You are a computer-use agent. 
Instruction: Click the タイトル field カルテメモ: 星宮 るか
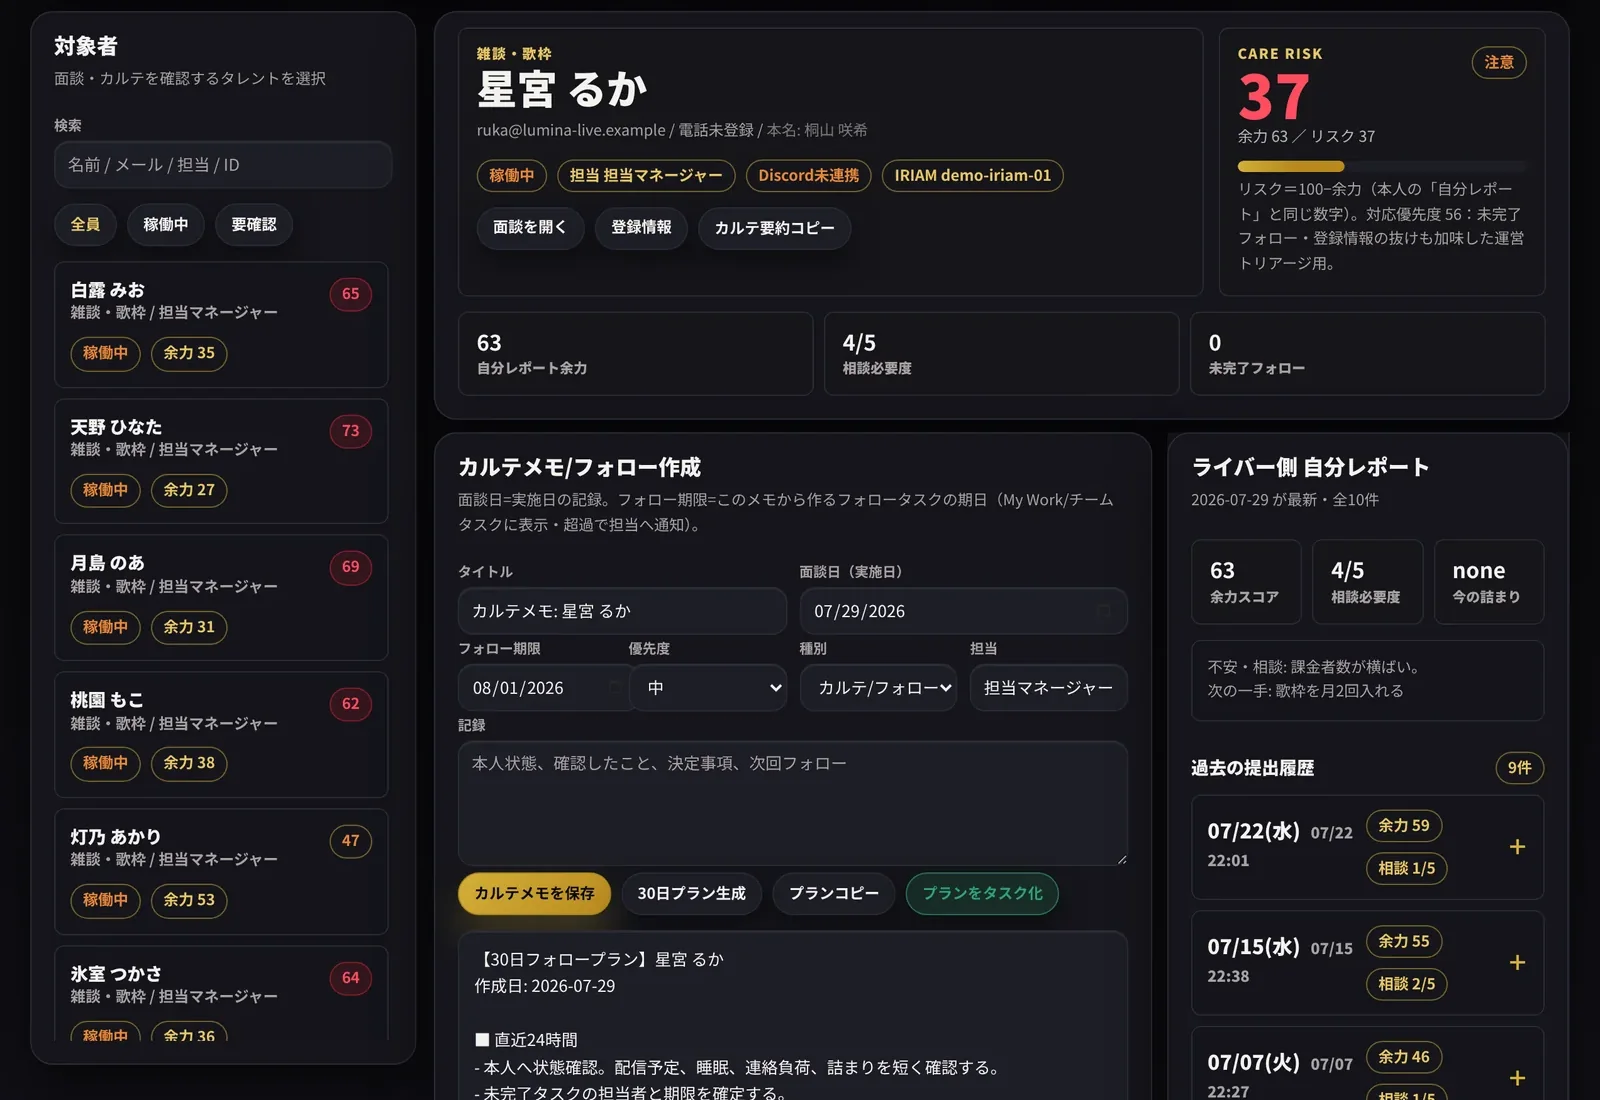click(622, 611)
